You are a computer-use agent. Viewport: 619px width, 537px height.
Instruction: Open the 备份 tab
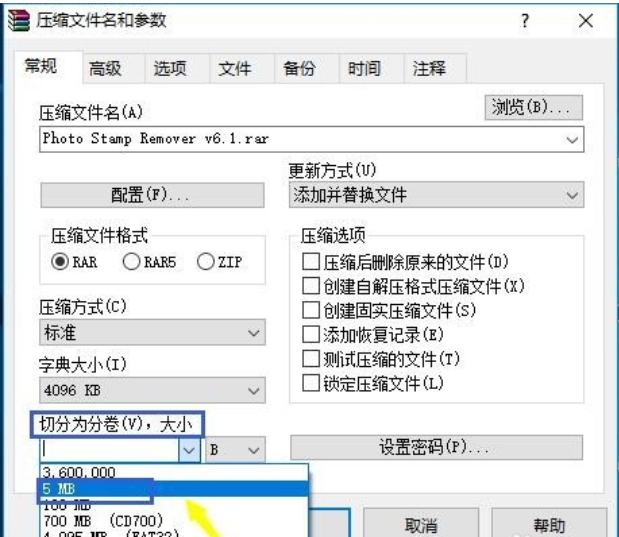[299, 68]
